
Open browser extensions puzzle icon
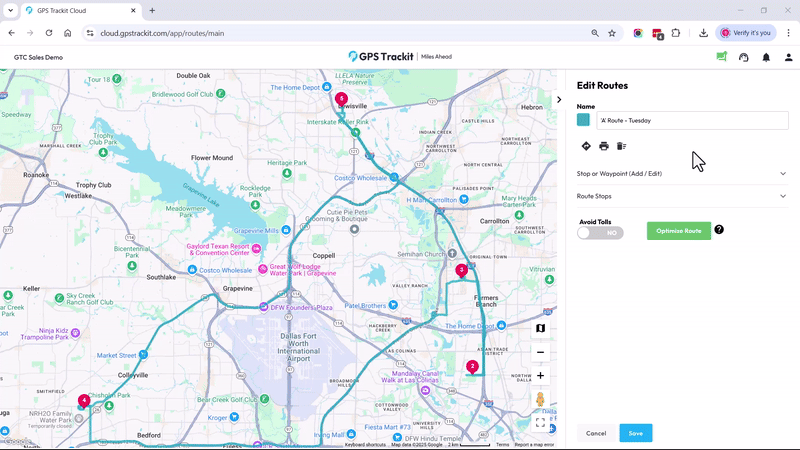click(x=676, y=33)
